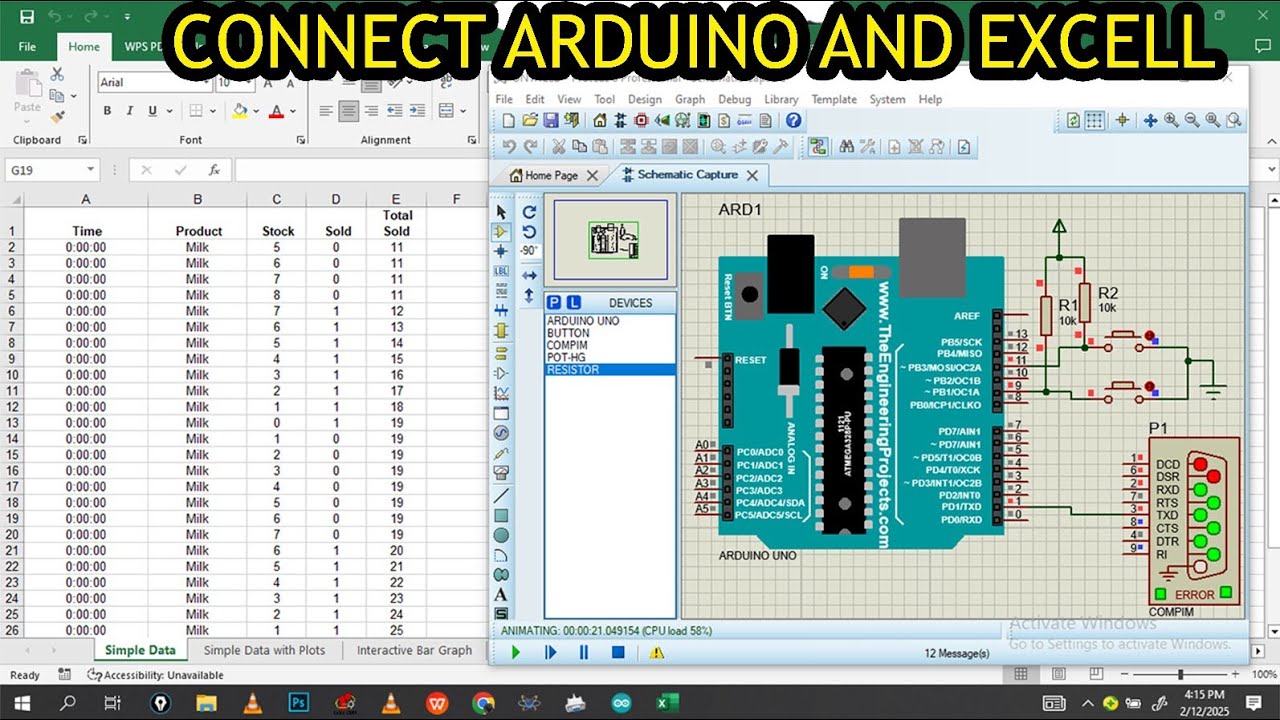Toggle Bold formatting in Excel
Screen dimensions: 1280x720
tap(107, 111)
